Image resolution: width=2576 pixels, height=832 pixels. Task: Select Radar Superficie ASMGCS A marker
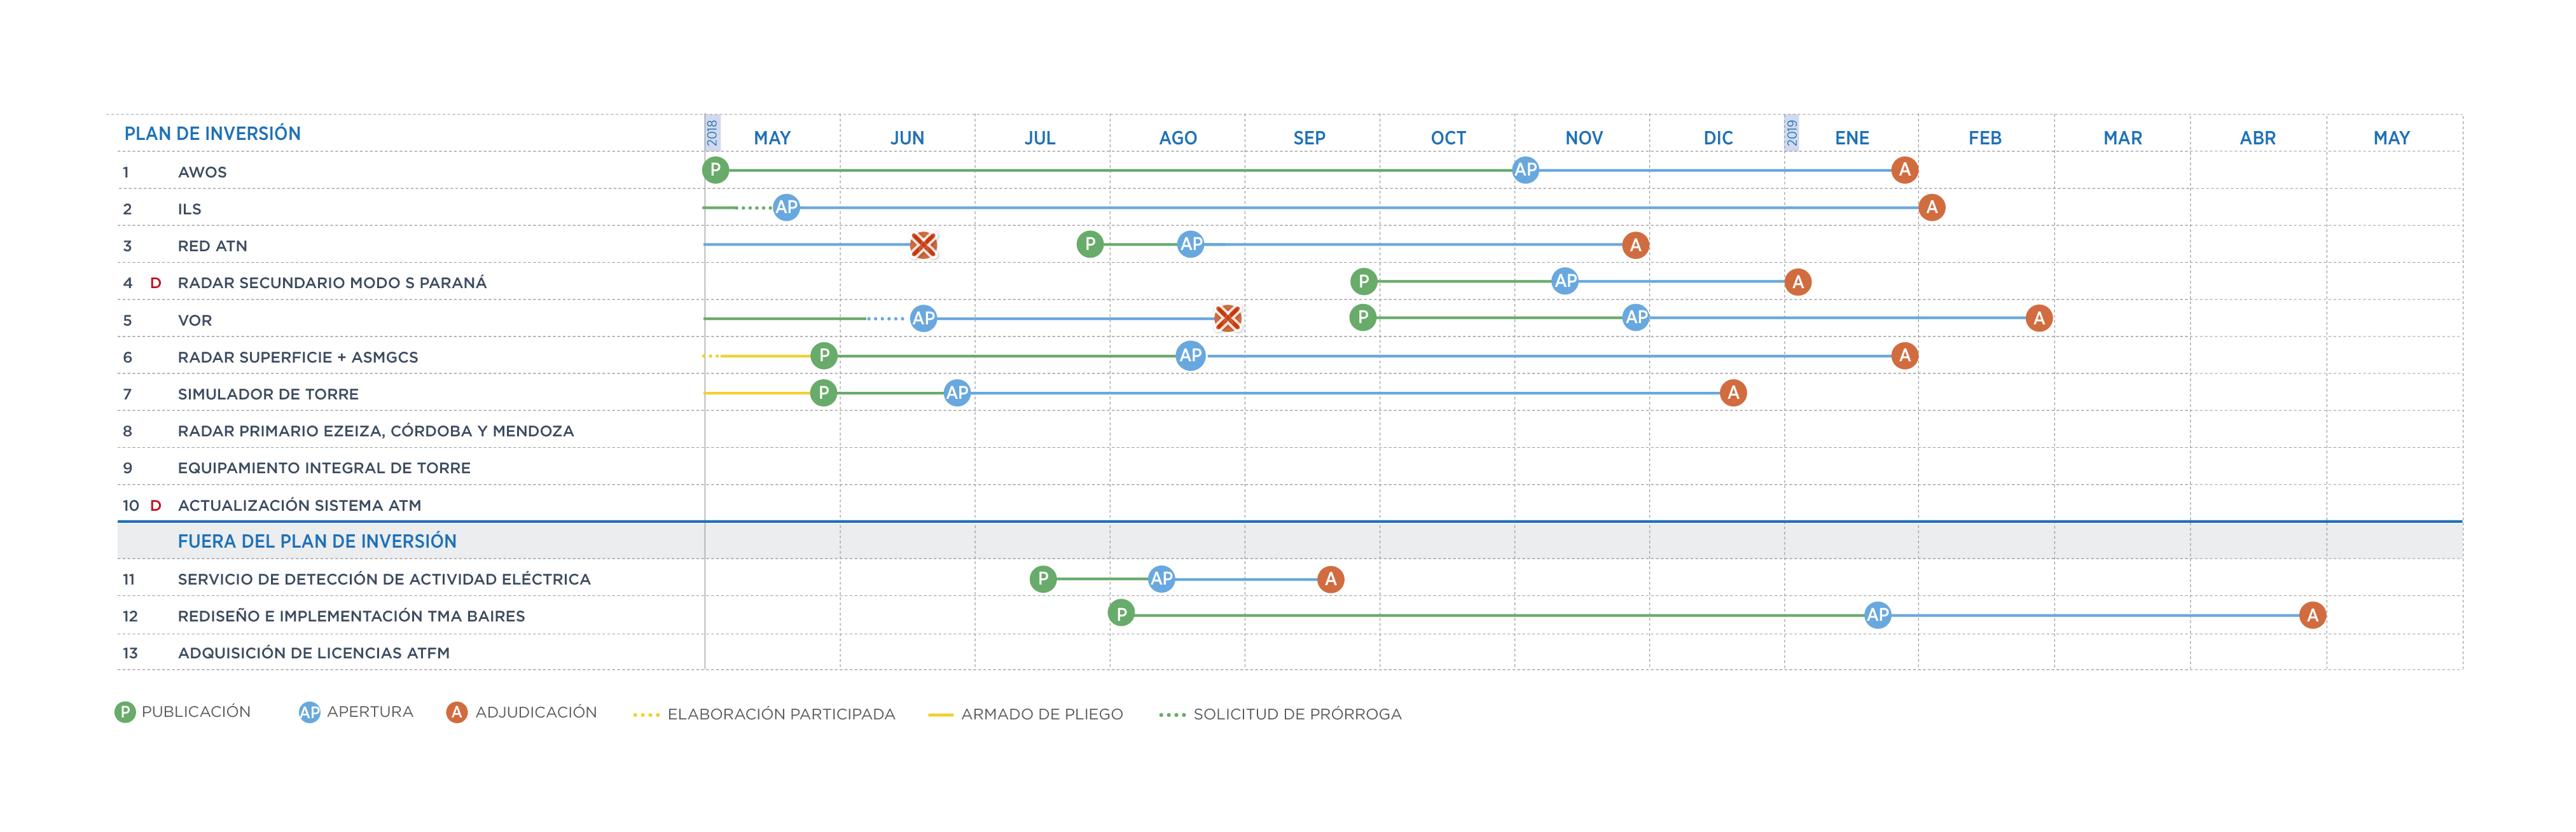(x=1904, y=355)
